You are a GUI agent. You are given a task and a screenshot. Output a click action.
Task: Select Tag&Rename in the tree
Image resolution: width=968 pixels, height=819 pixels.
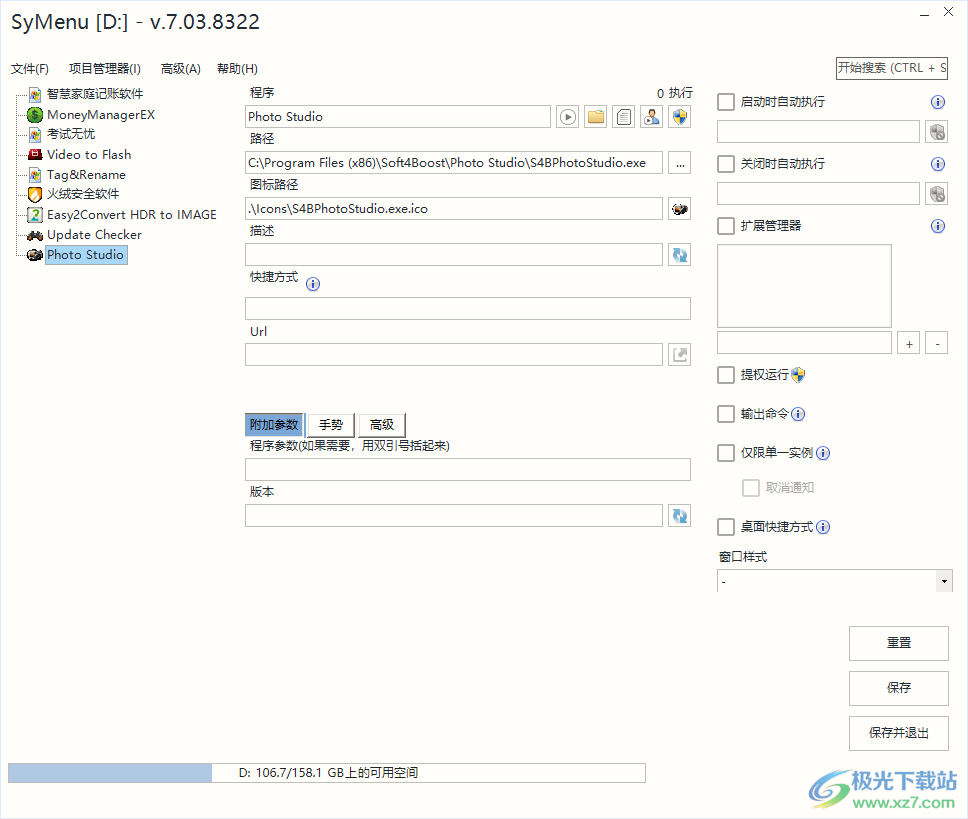tap(86, 175)
